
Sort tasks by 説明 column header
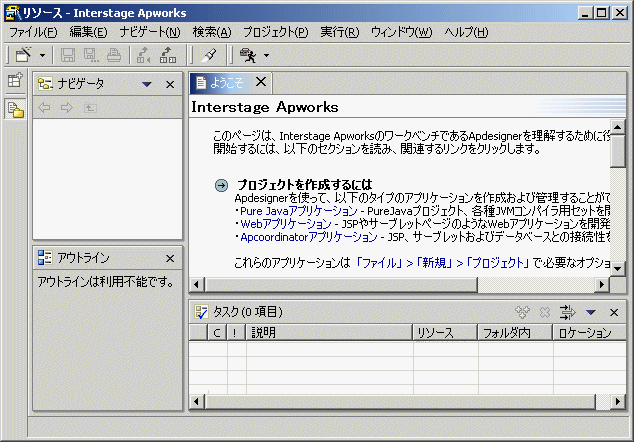coord(329,332)
